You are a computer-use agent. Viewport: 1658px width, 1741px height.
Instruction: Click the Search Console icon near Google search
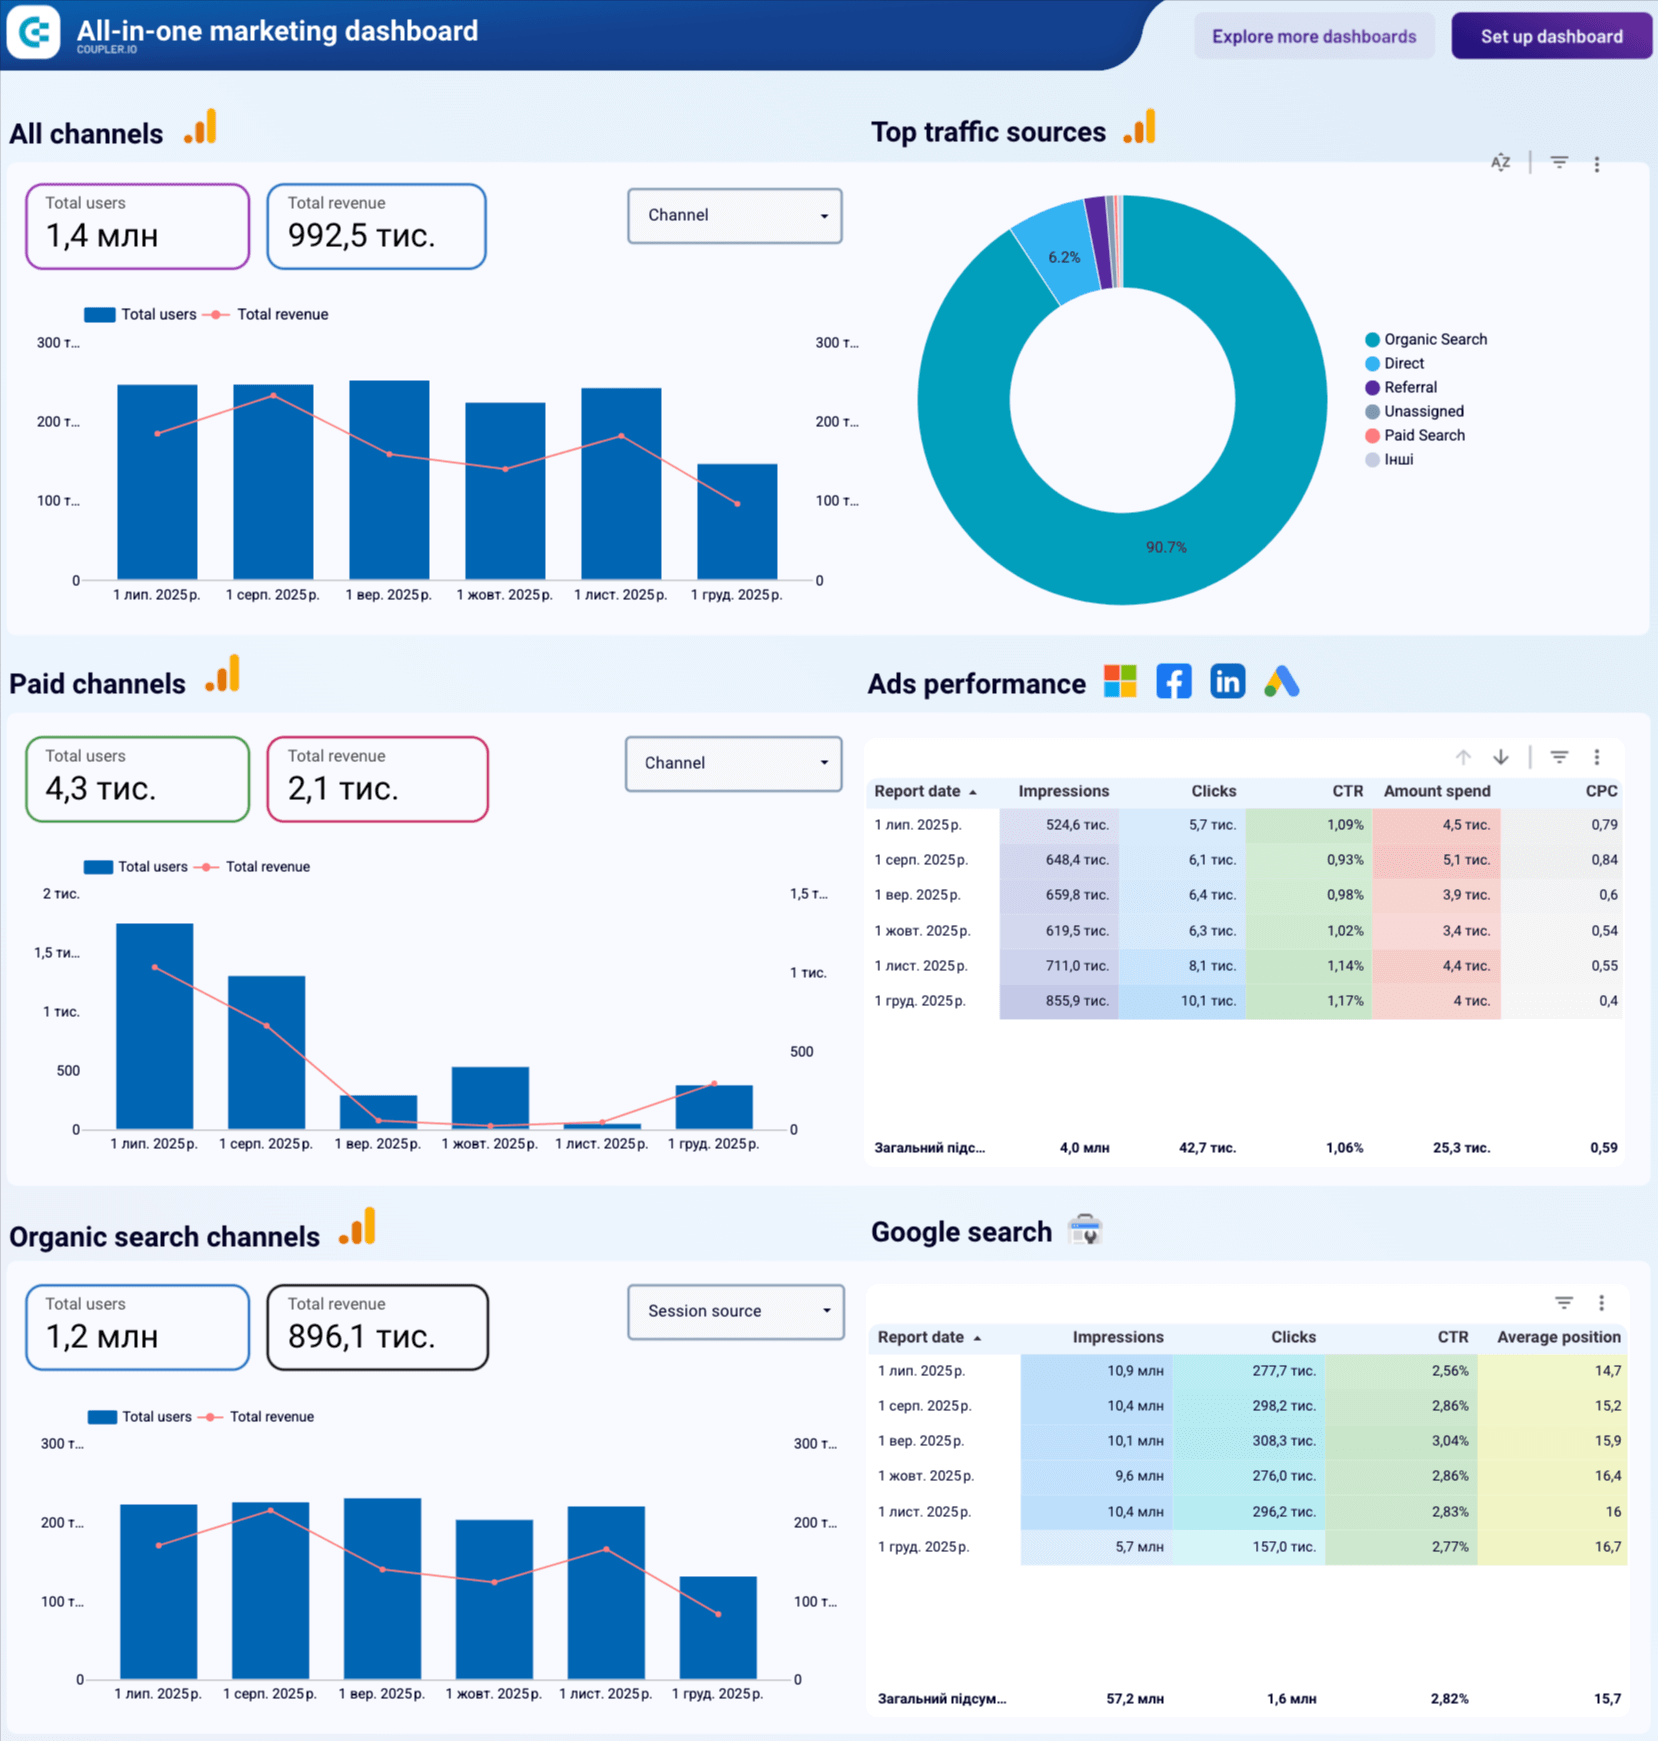[1086, 1230]
